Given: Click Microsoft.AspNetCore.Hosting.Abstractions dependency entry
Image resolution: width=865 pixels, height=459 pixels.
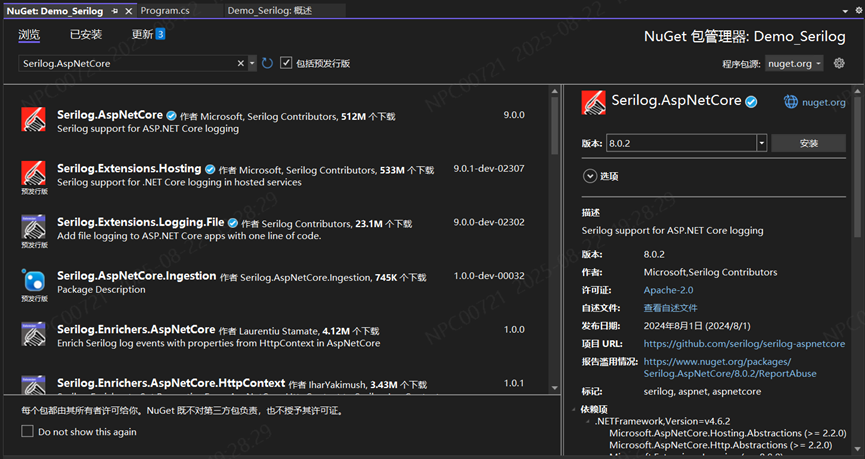Looking at the screenshot, I should [x=727, y=433].
